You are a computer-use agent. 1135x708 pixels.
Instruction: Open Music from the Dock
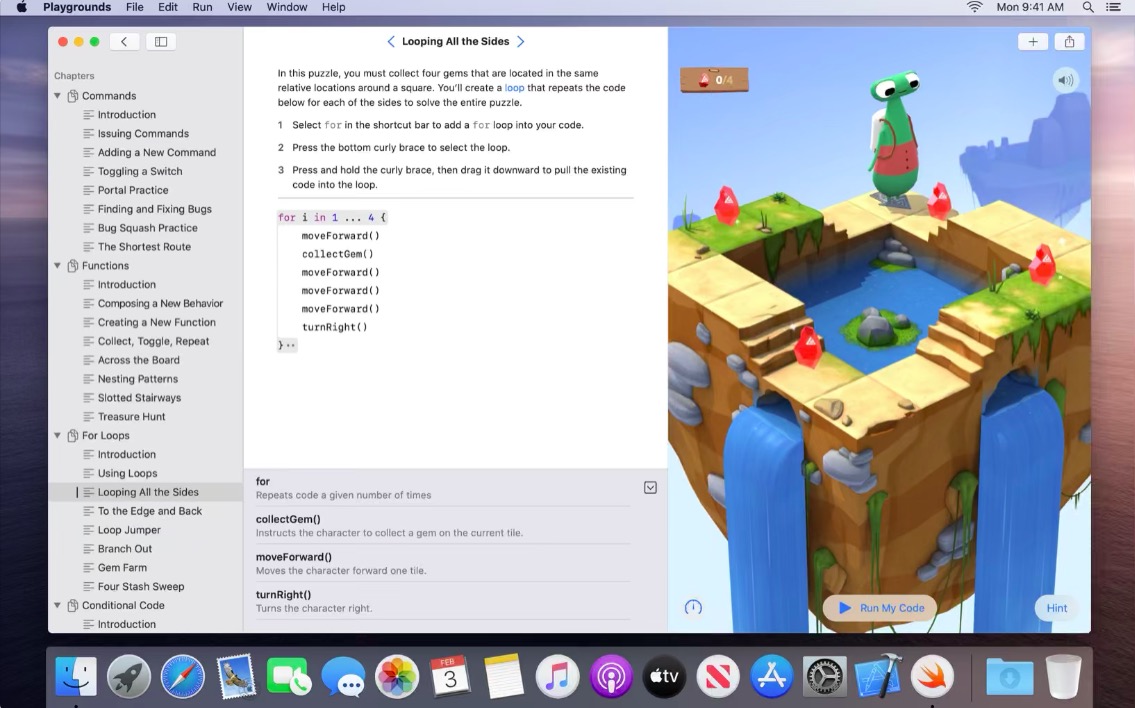click(x=557, y=676)
